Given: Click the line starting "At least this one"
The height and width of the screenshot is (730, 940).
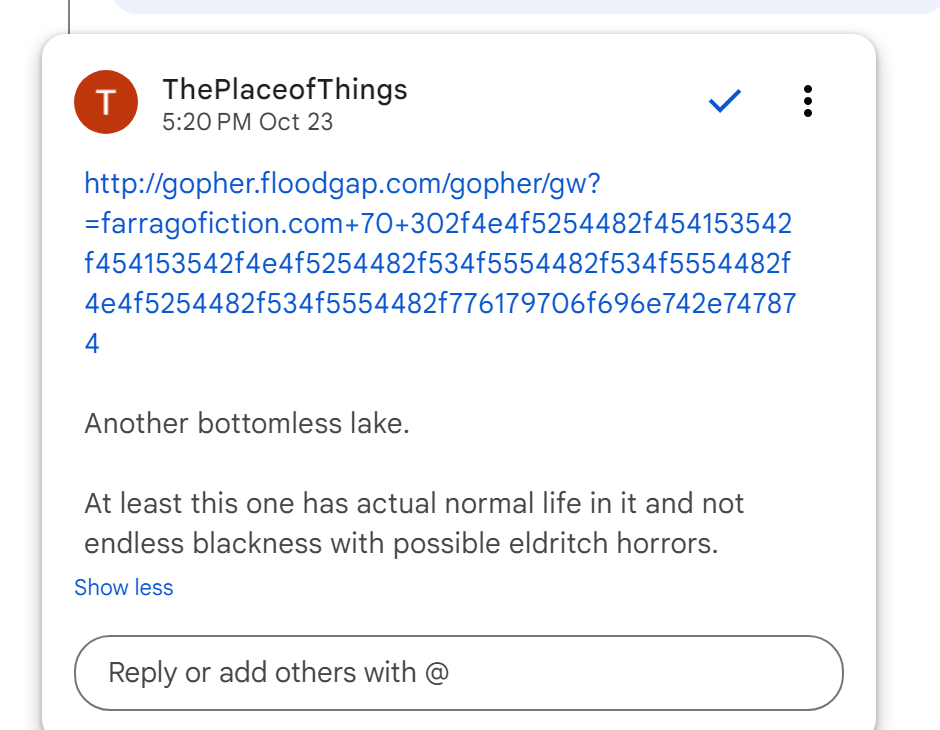Looking at the screenshot, I should [x=414, y=502].
